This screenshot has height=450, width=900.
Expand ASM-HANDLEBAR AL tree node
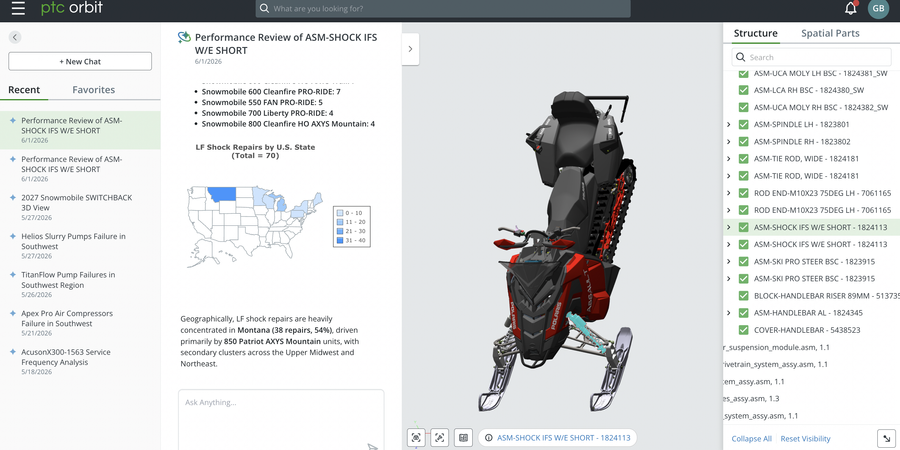728,313
